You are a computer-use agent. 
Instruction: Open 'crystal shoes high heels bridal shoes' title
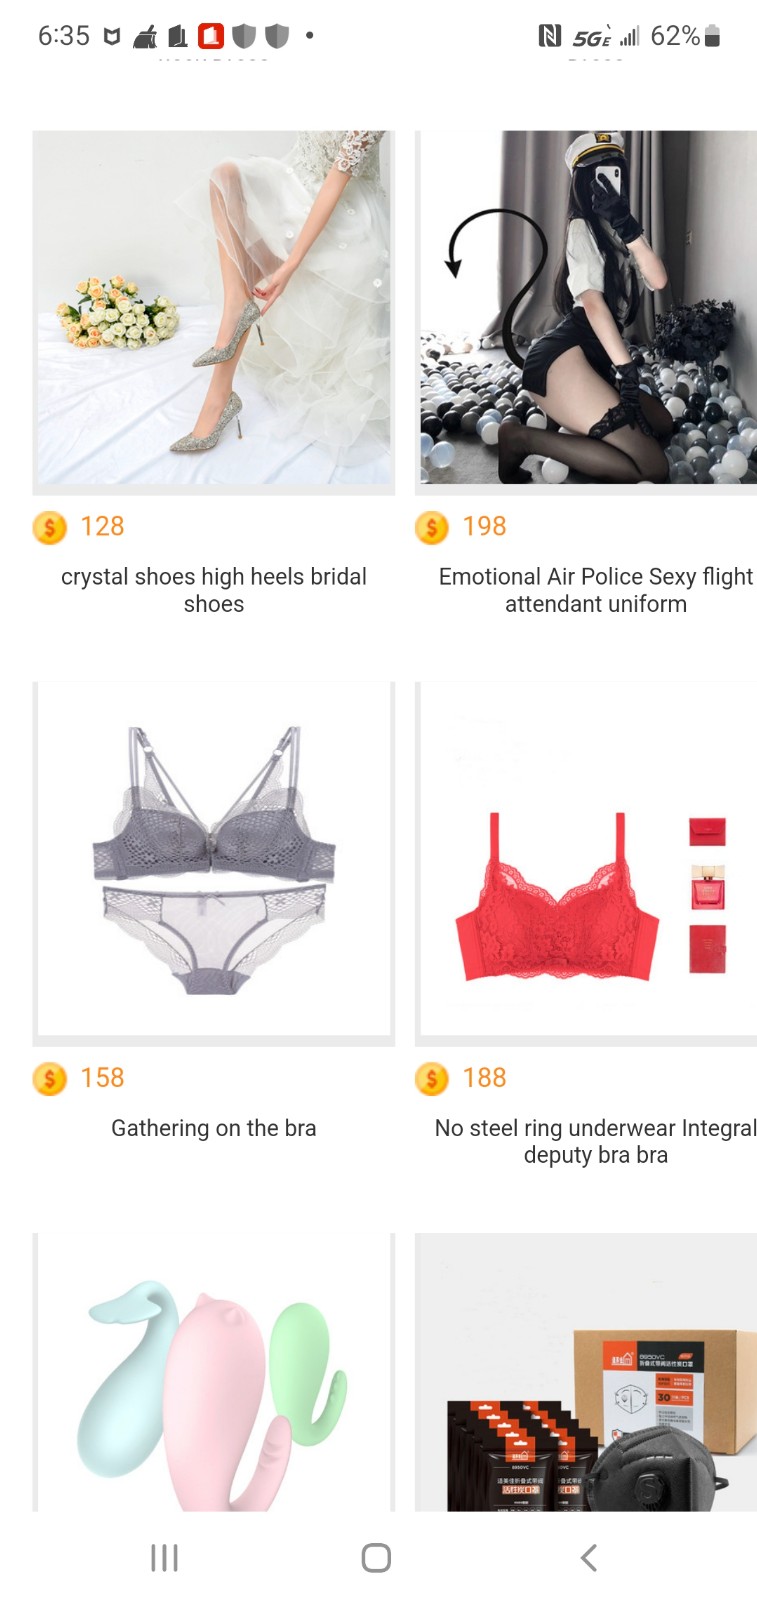pyautogui.click(x=214, y=590)
